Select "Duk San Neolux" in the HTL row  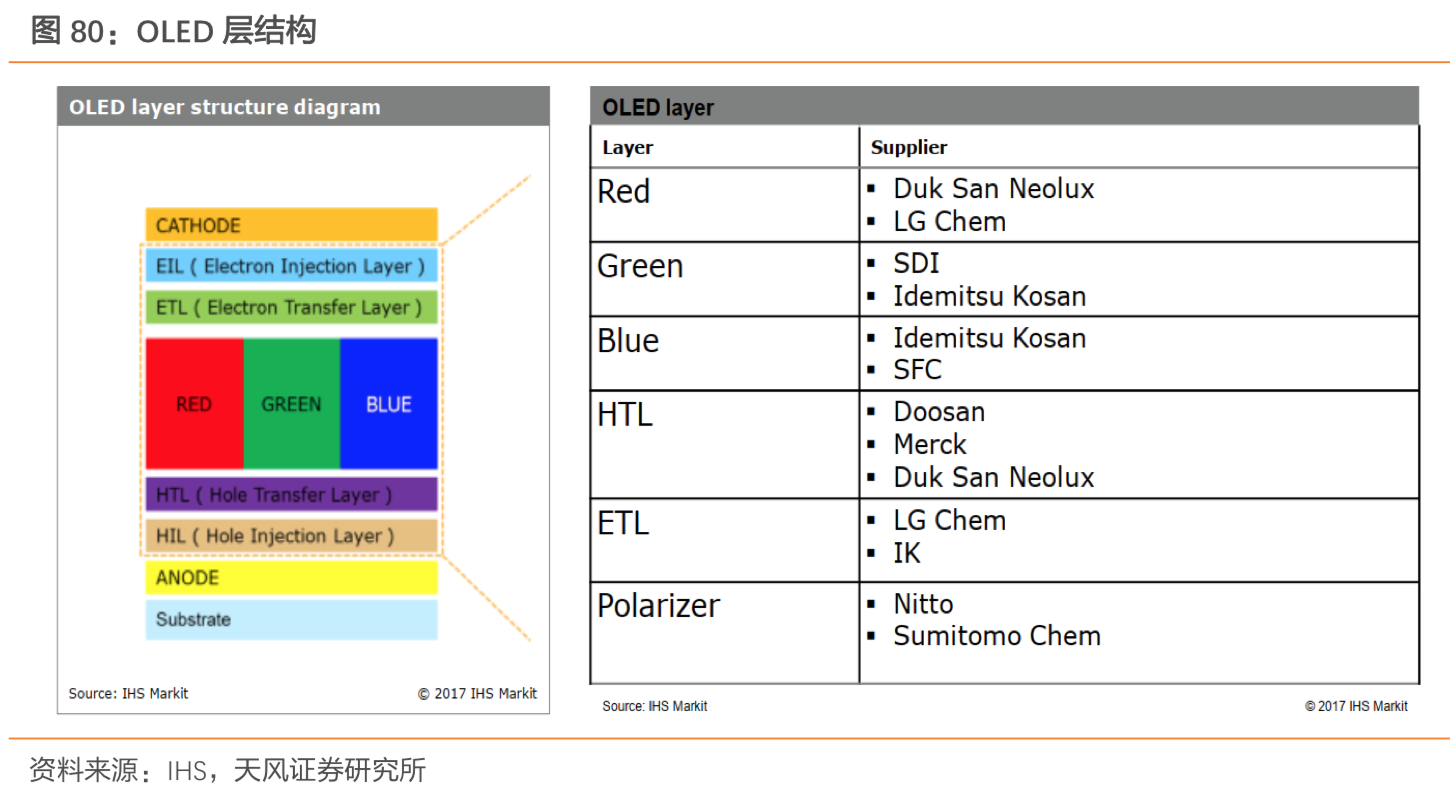994,477
